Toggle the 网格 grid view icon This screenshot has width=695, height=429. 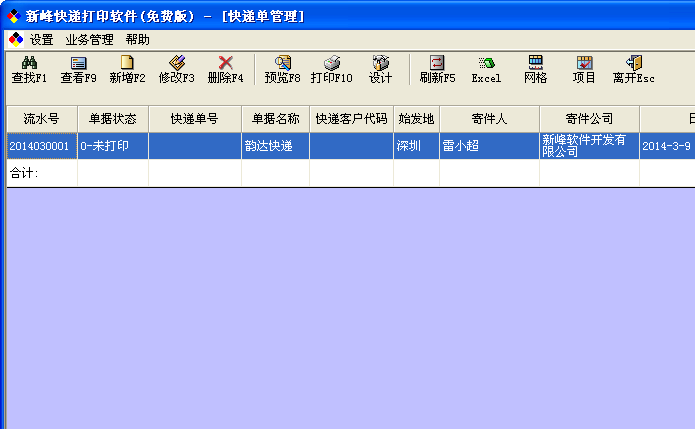(x=535, y=63)
